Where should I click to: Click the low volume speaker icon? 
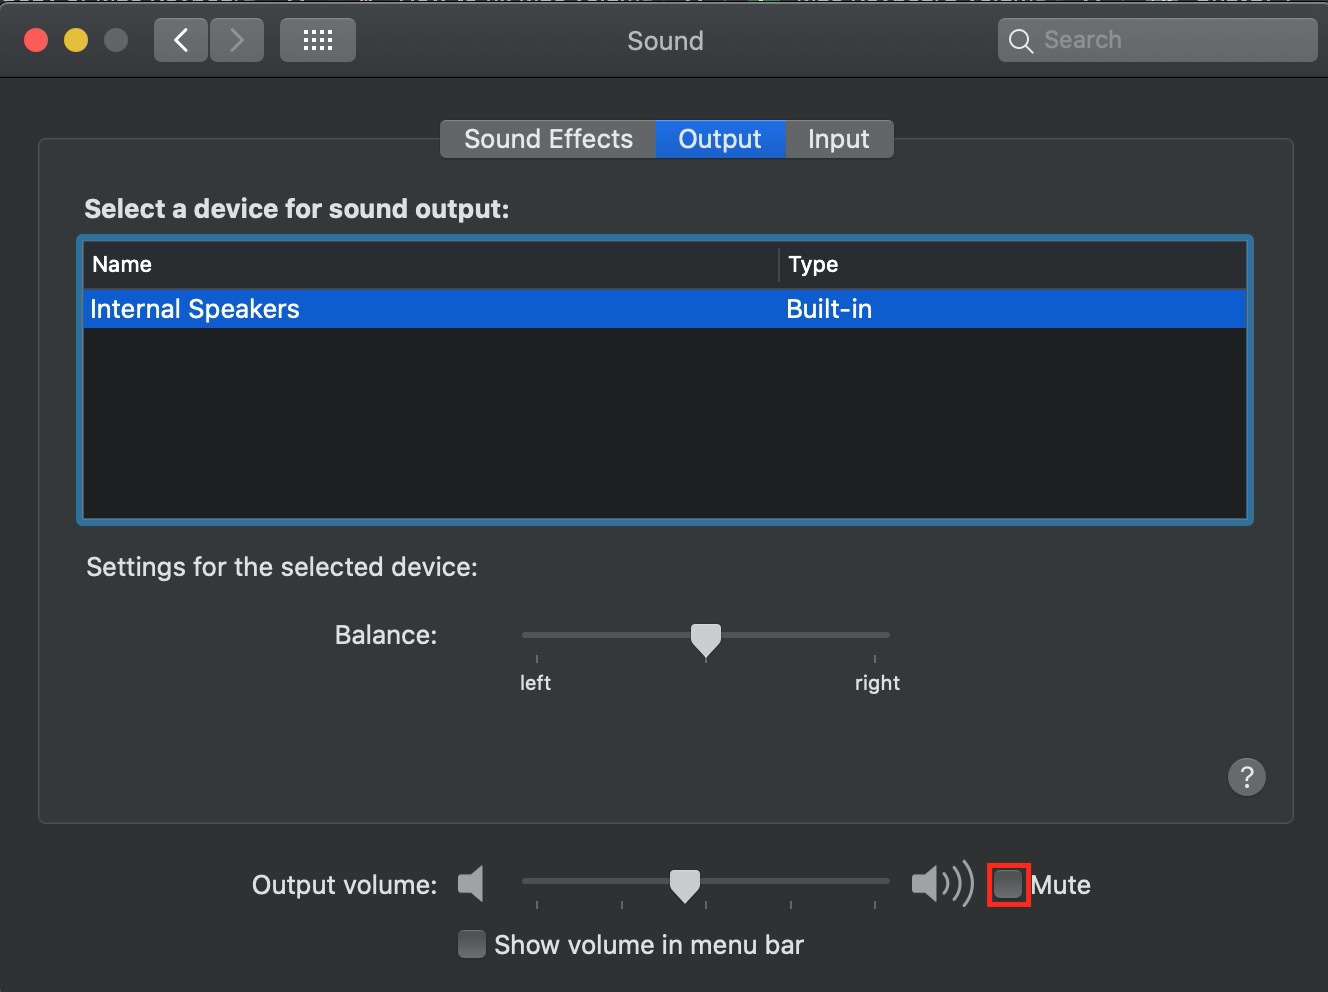click(471, 884)
